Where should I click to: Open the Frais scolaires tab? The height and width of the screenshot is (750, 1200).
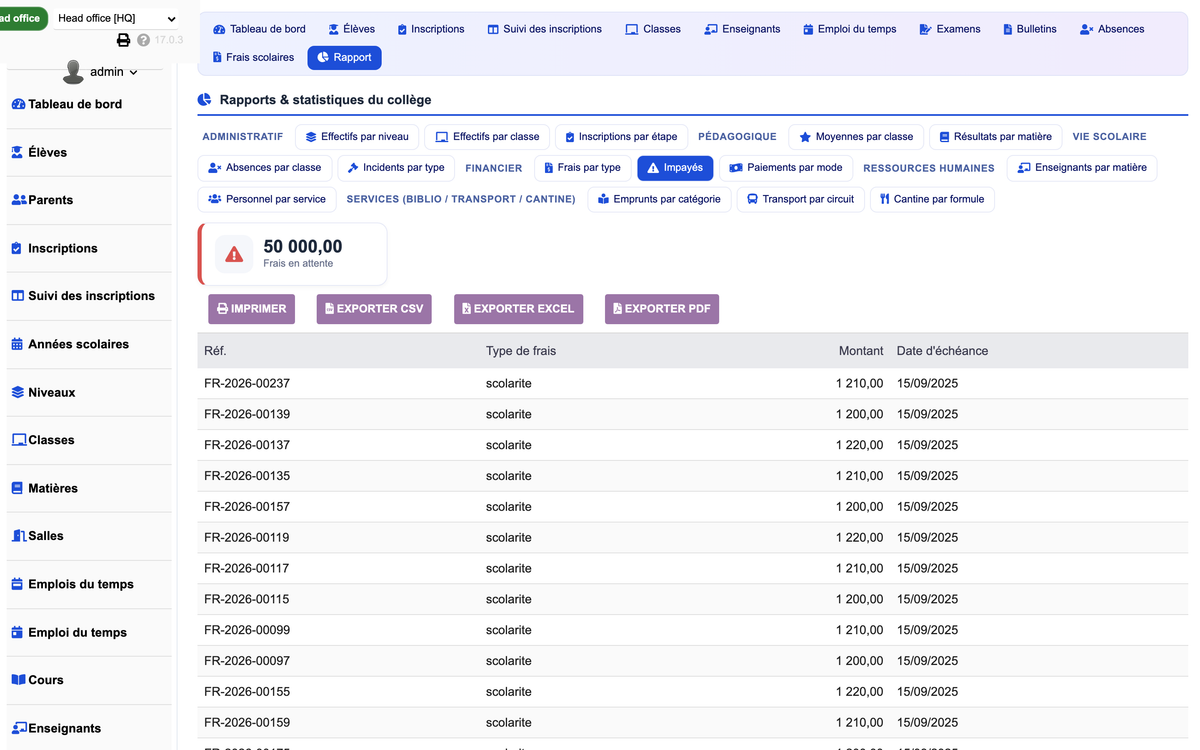[x=253, y=57]
